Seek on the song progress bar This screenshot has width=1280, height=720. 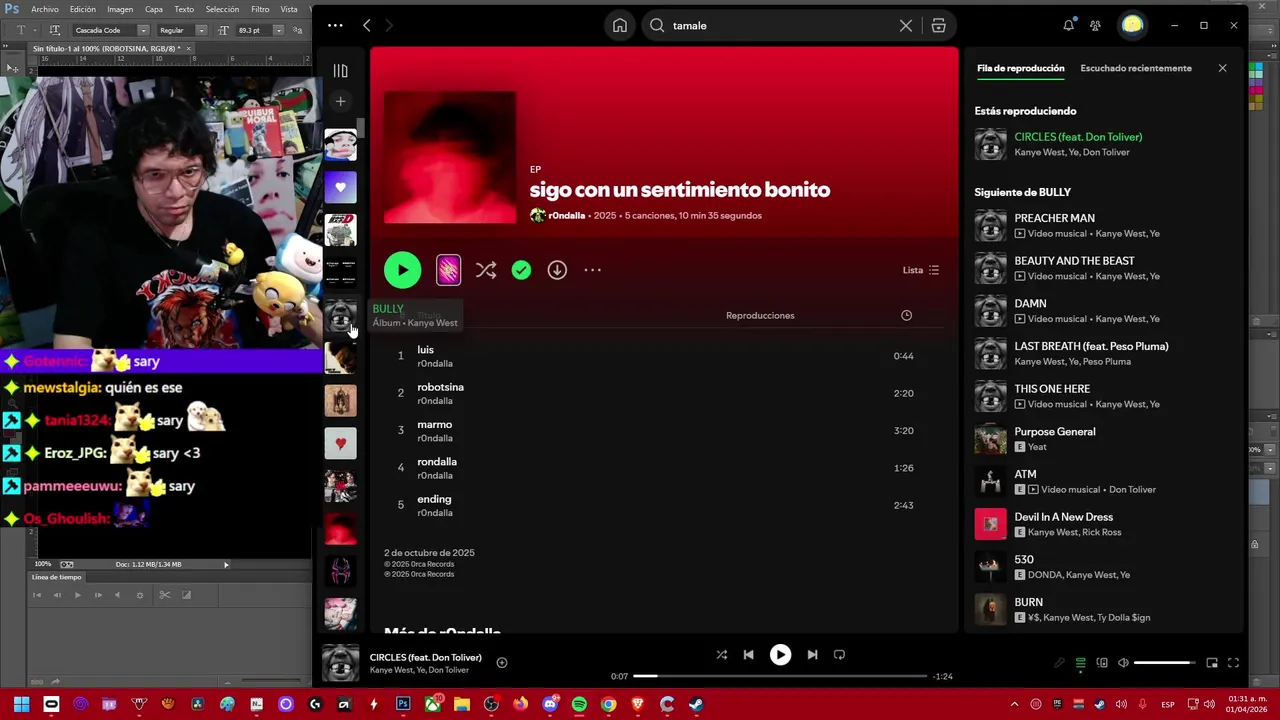pos(780,676)
